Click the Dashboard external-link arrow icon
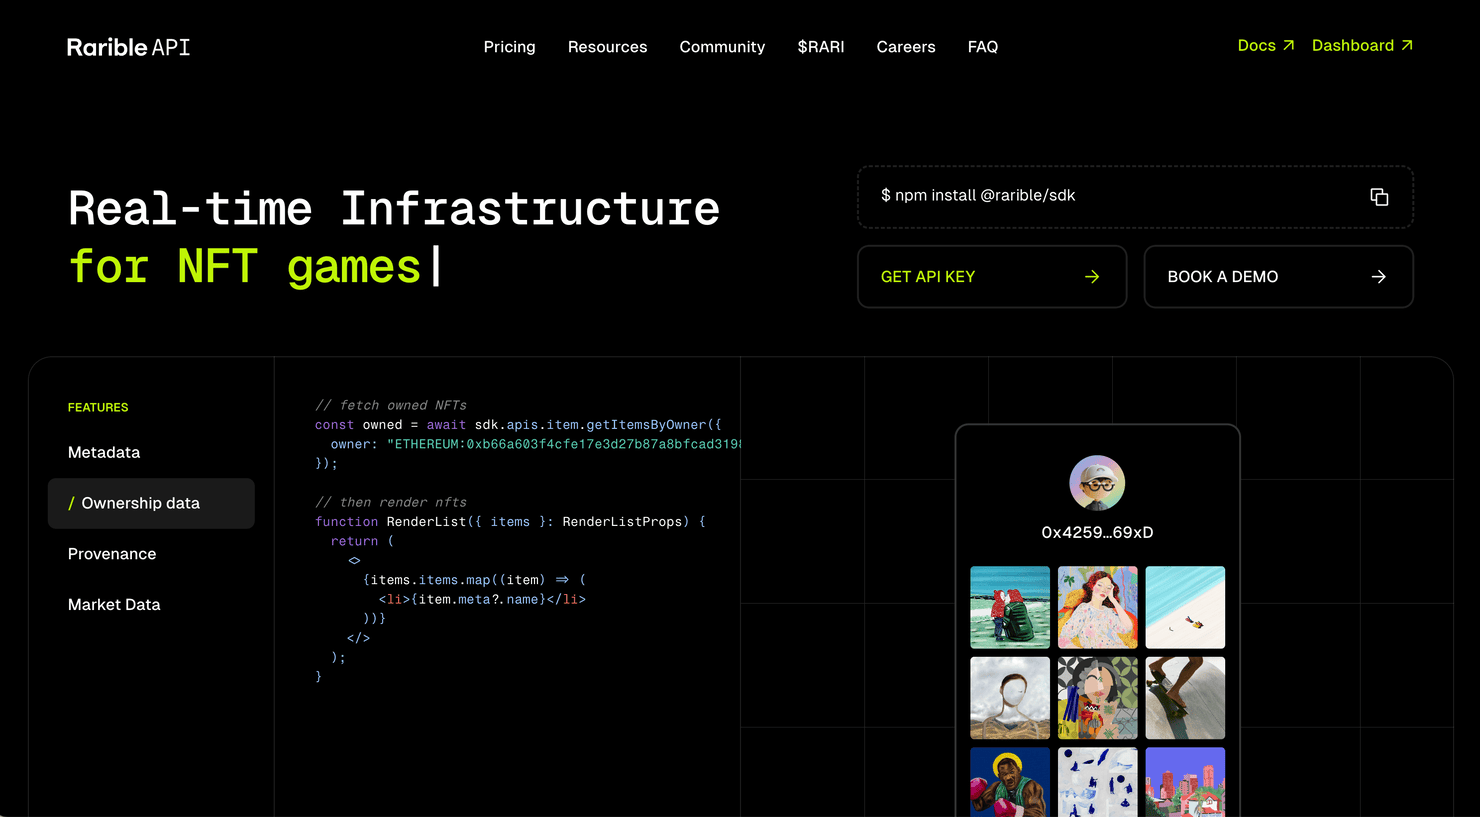Viewport: 1480px width, 817px height. [1407, 45]
